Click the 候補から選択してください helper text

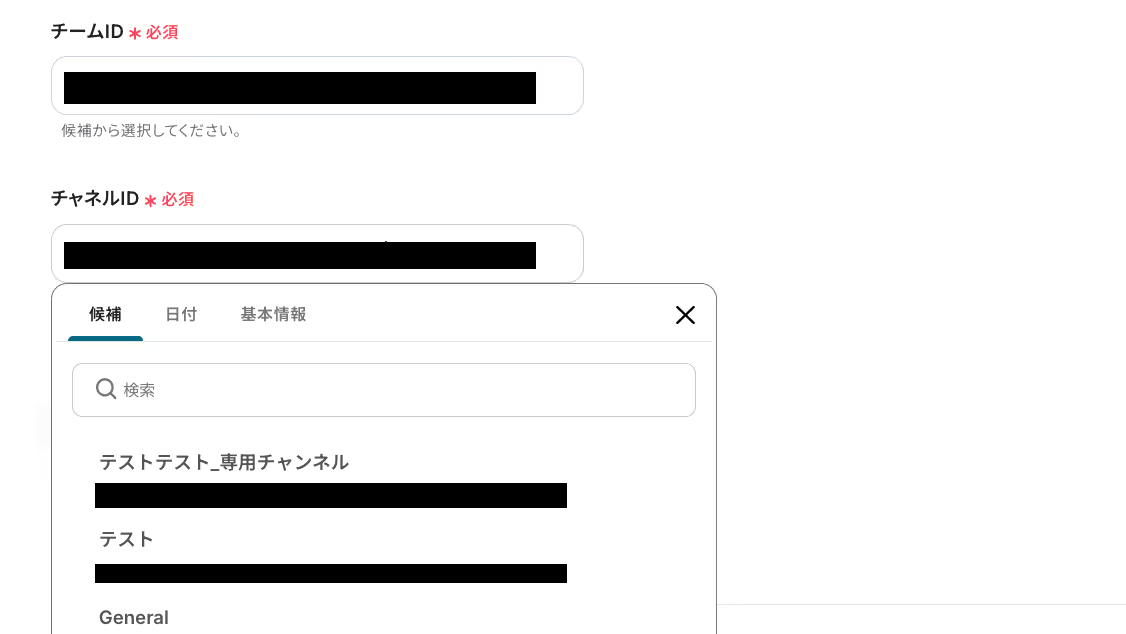tap(152, 131)
